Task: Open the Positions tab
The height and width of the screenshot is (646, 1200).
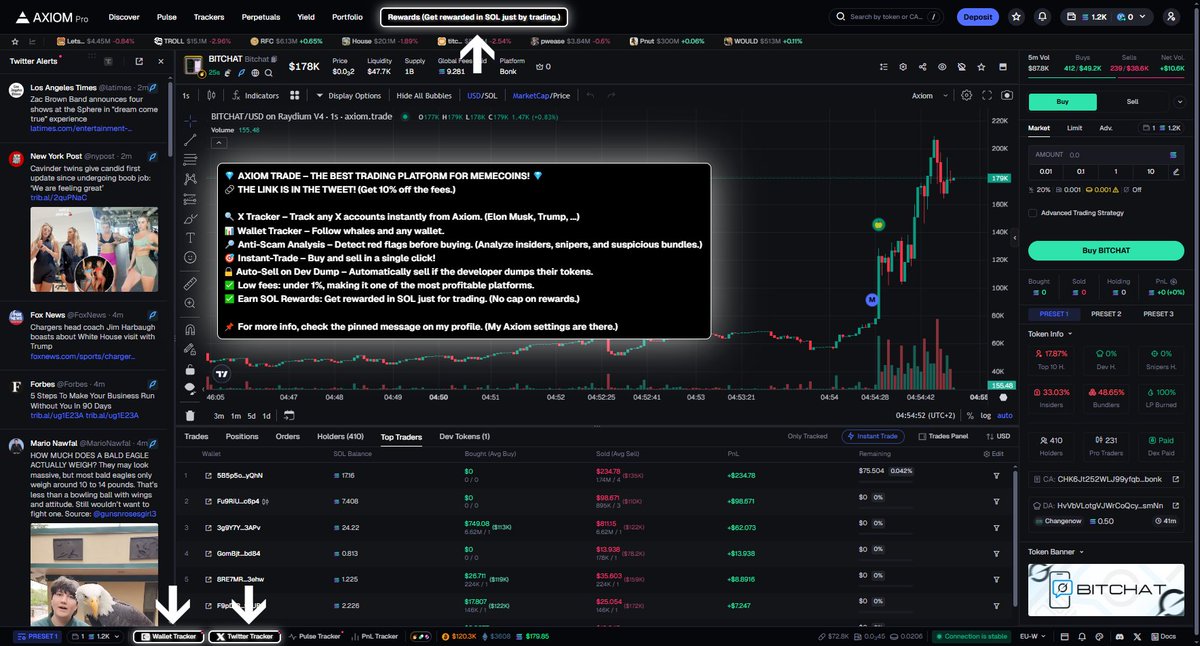Action: (242, 436)
